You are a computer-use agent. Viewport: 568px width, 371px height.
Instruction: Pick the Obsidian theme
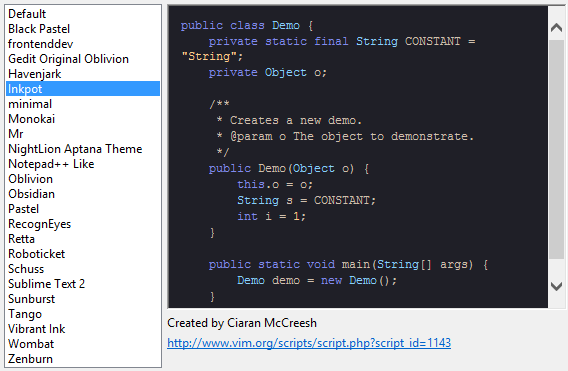[83, 194]
